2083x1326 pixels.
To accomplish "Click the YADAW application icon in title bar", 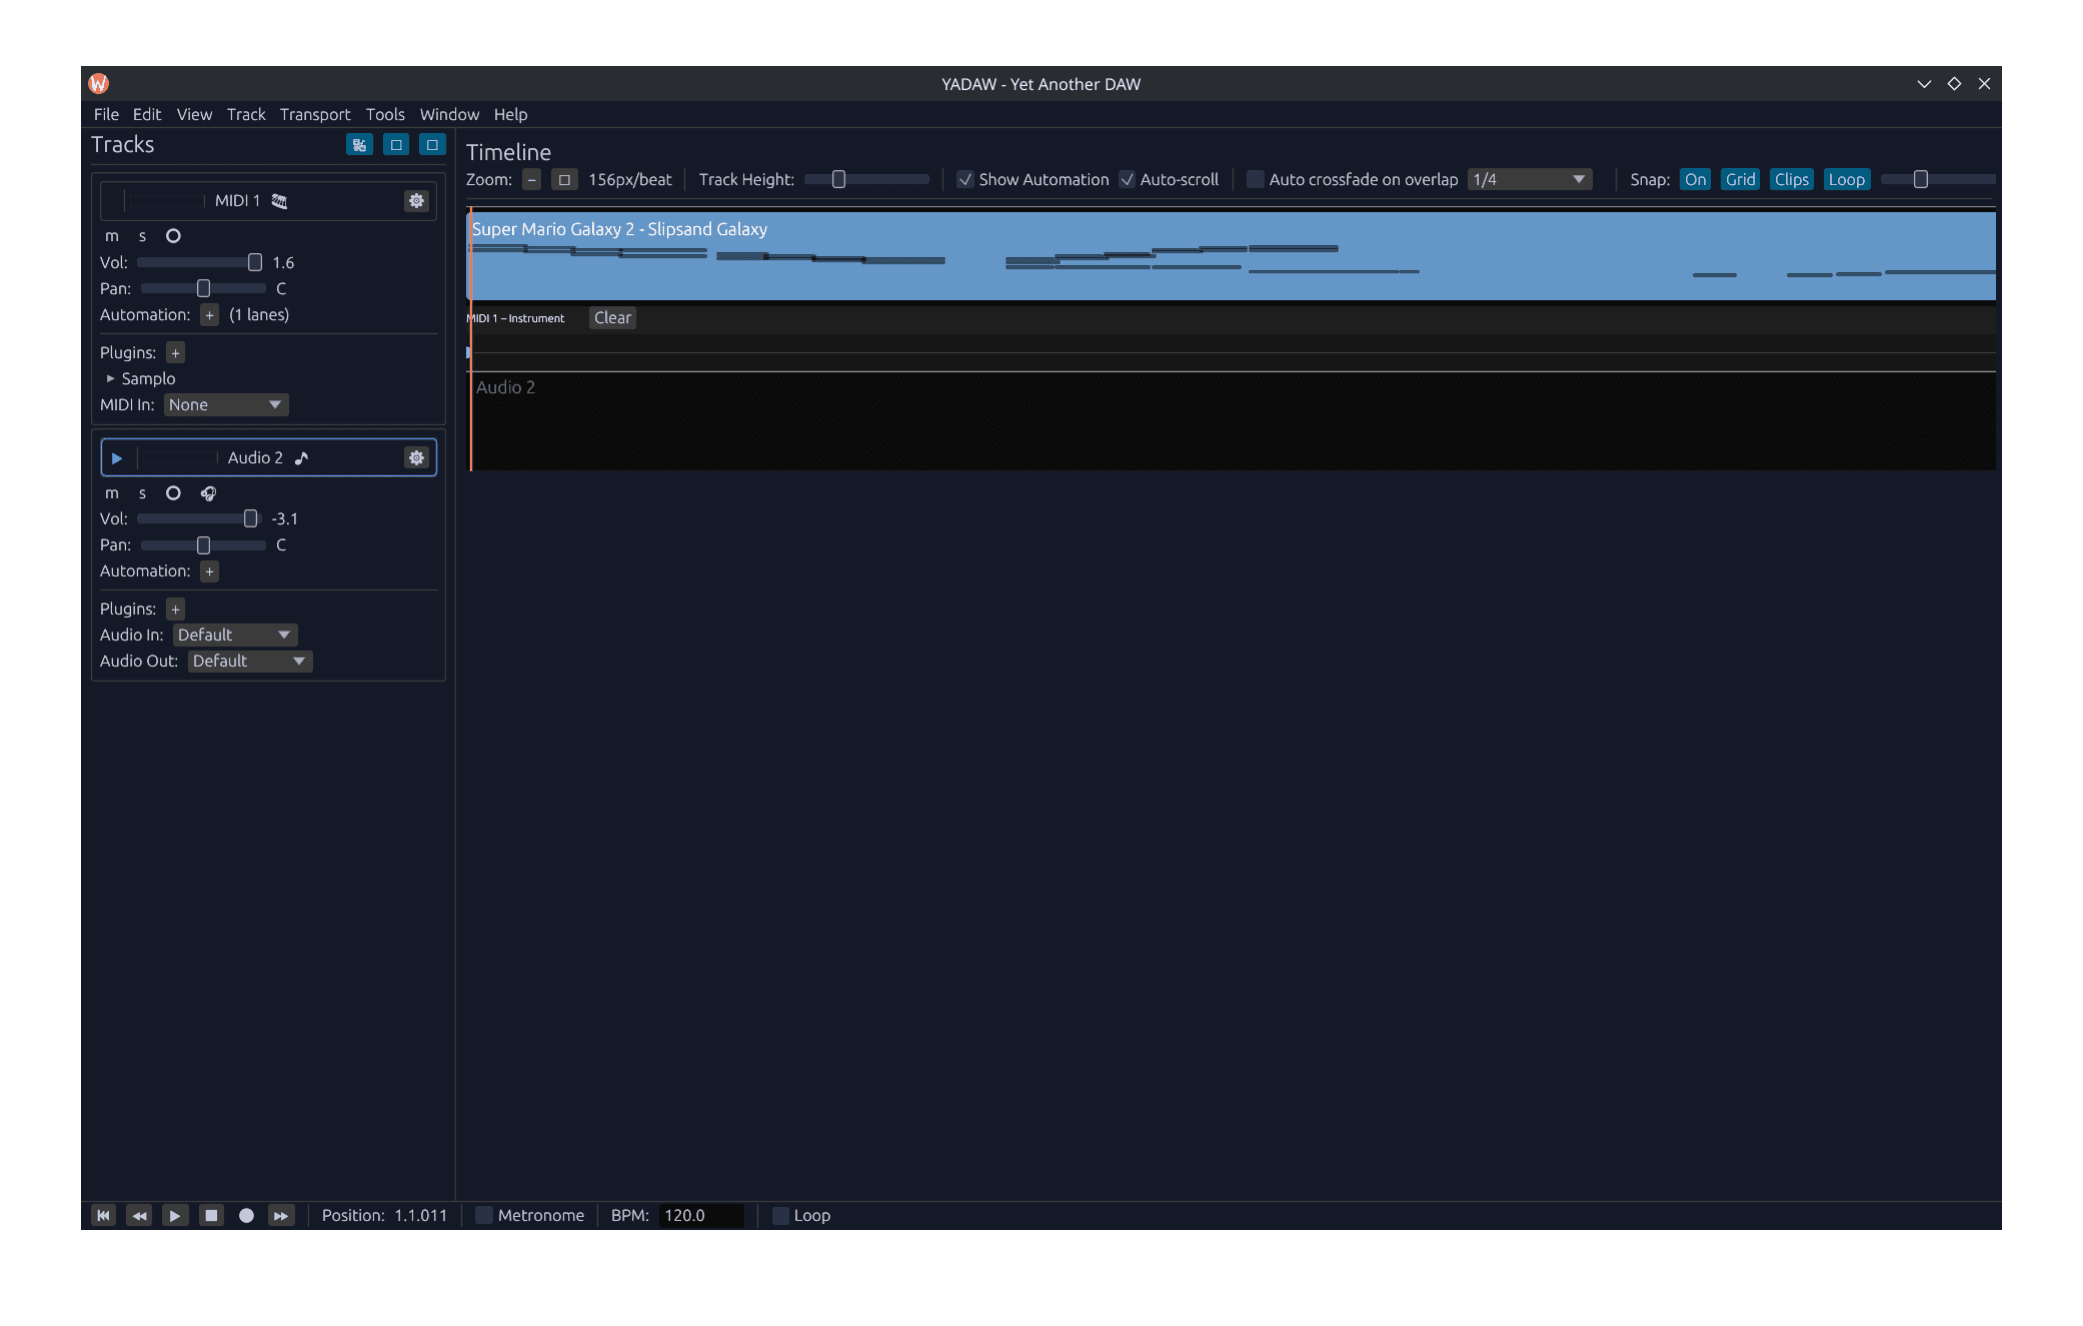I will [98, 84].
